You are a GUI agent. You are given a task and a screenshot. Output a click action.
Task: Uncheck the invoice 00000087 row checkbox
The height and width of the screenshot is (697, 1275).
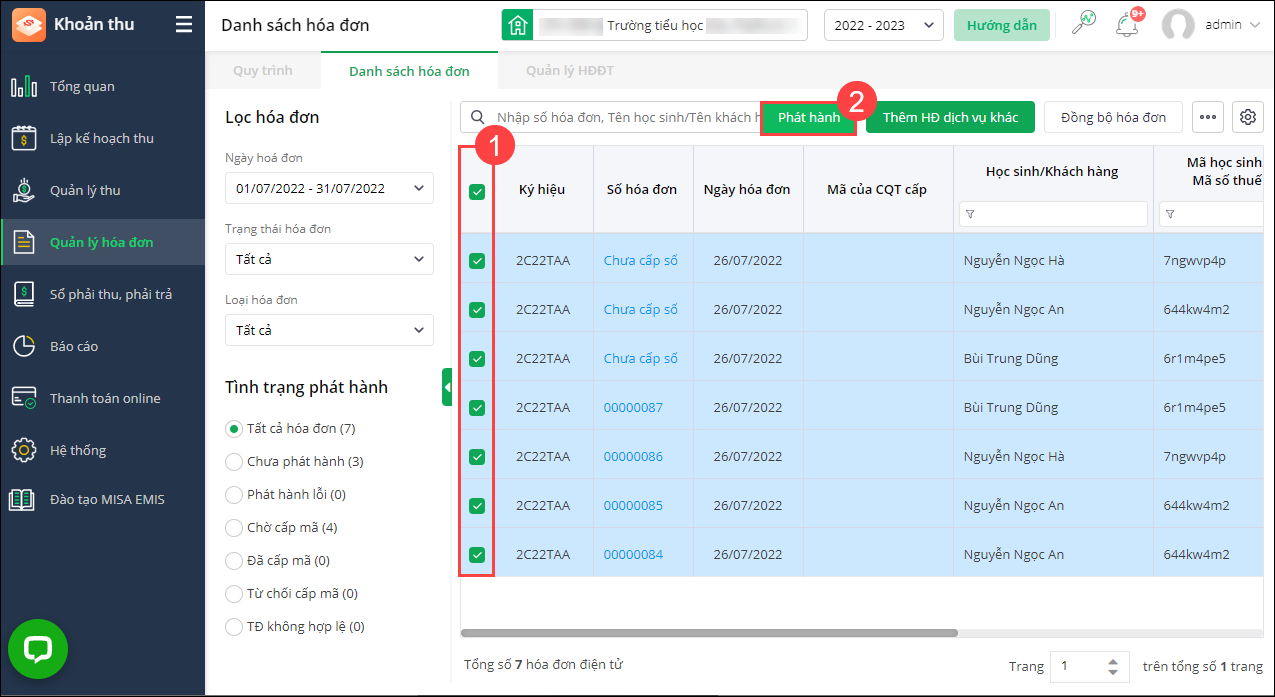click(x=477, y=408)
